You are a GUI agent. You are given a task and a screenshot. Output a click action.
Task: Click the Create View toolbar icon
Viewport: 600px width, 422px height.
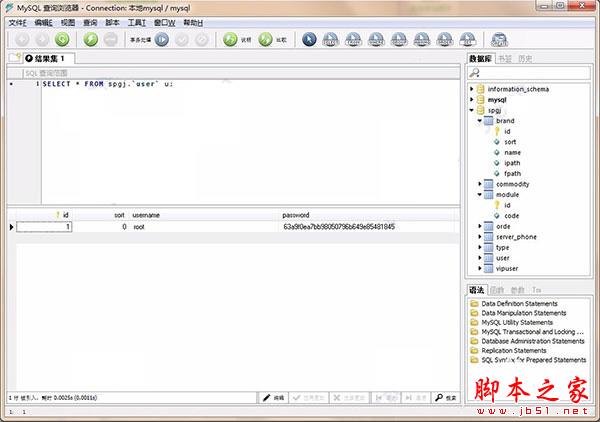point(499,39)
